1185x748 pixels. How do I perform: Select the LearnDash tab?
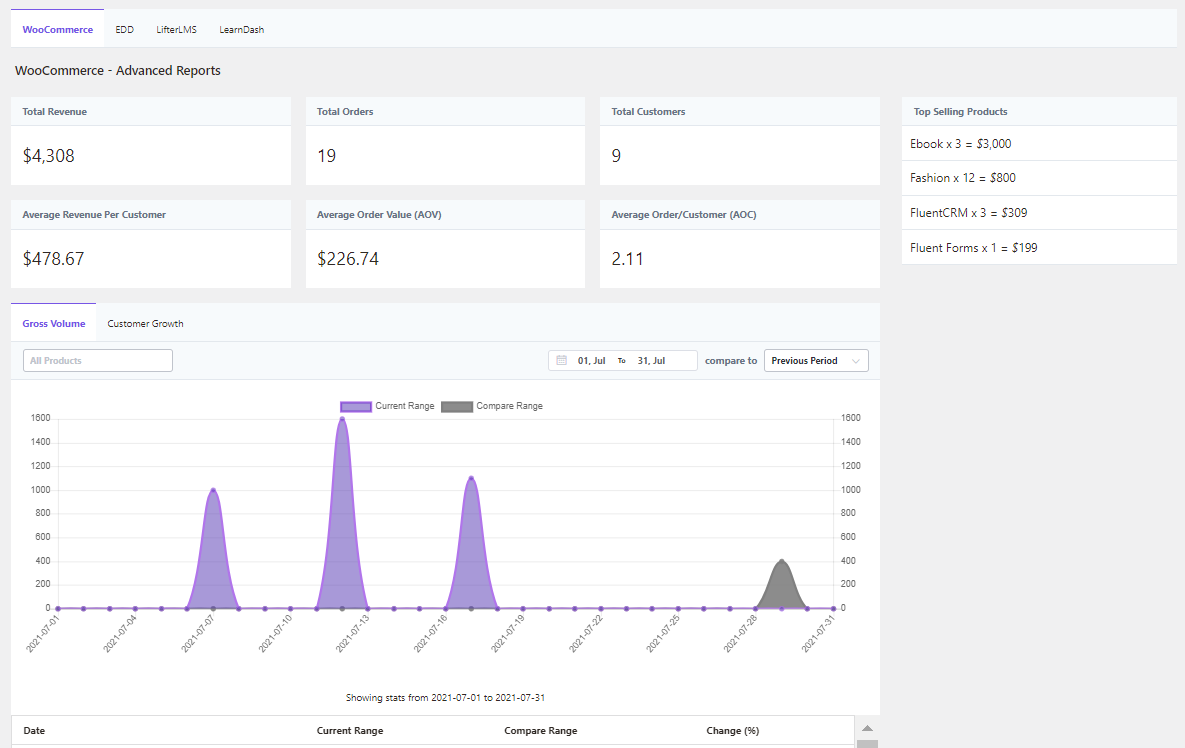(241, 30)
